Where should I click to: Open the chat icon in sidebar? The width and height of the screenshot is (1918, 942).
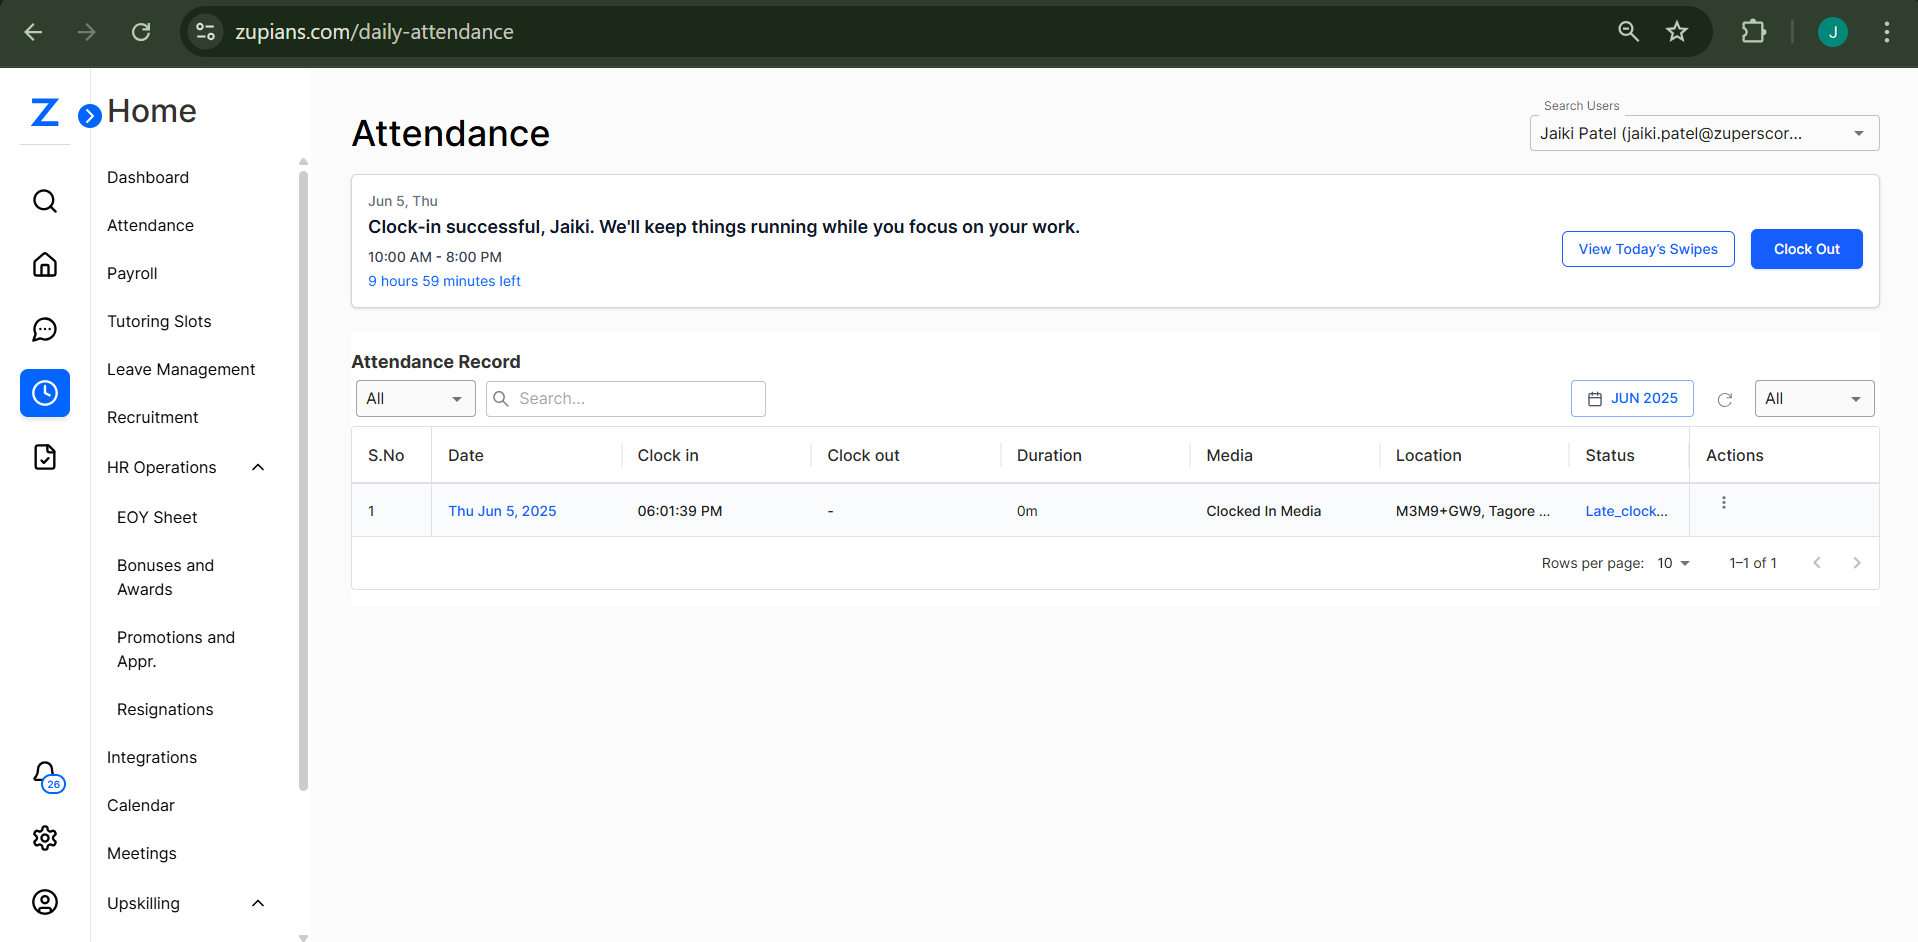tap(45, 329)
